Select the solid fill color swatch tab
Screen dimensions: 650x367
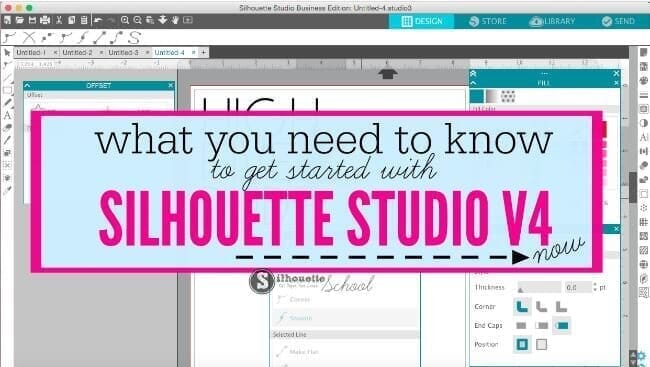point(477,96)
